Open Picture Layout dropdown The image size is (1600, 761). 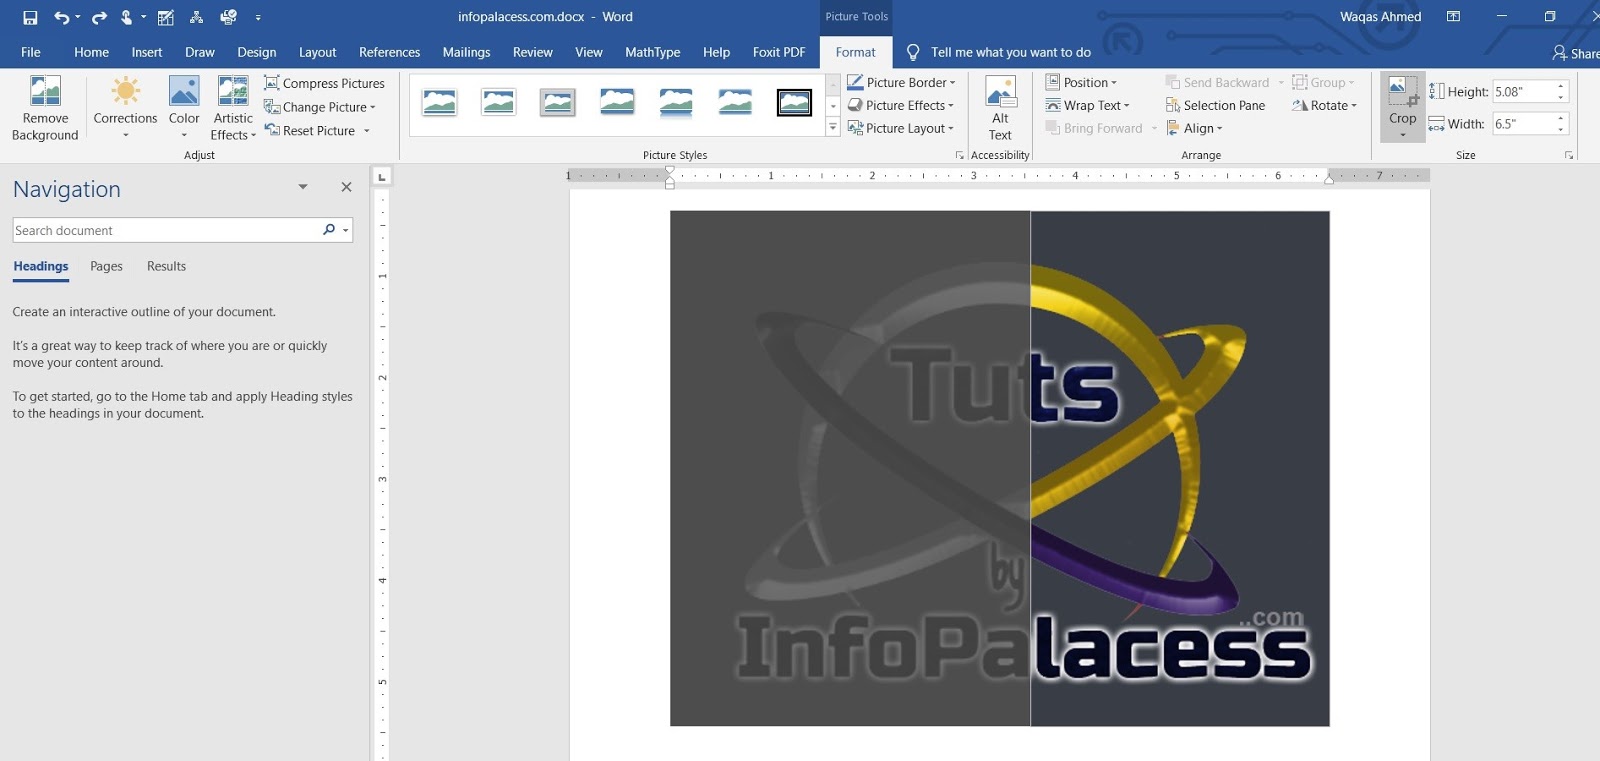[901, 128]
